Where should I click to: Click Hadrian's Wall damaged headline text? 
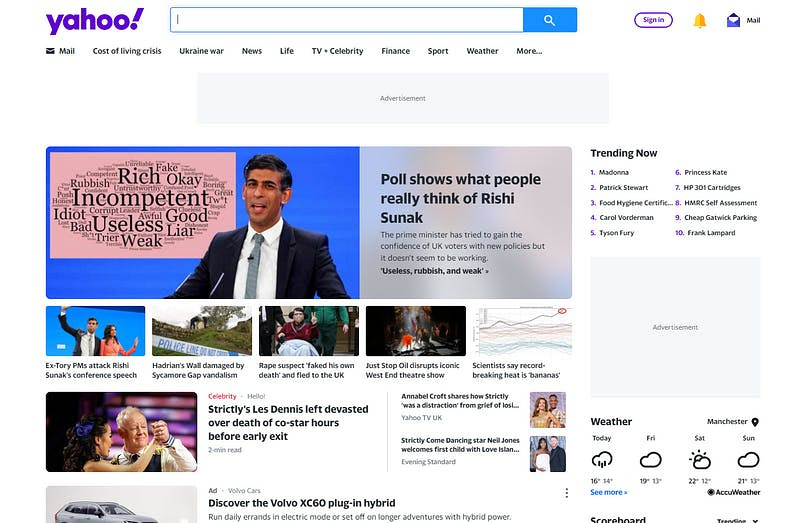[198, 370]
